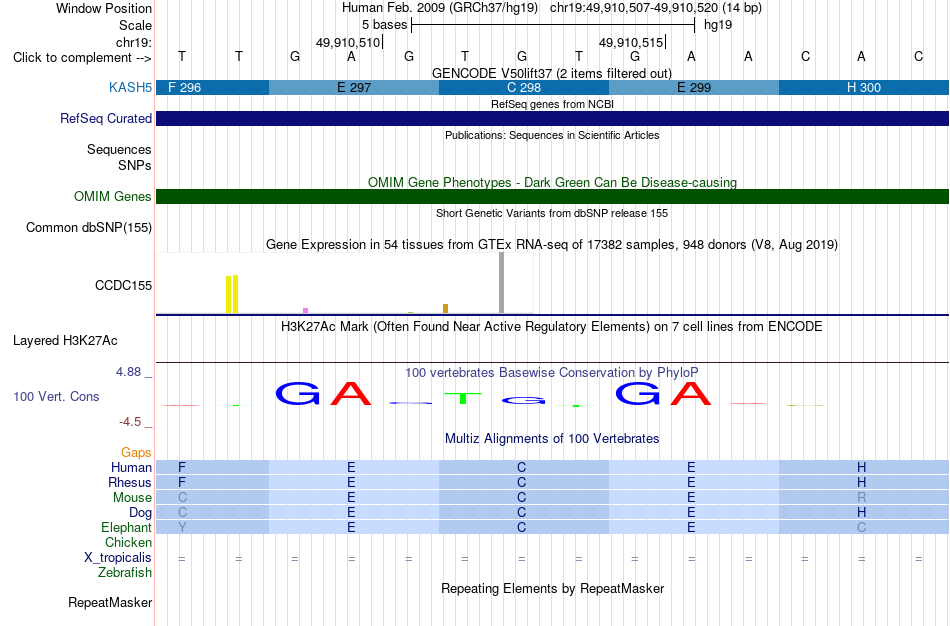Click the GTEx Gene Expression track title
The image size is (950, 626).
coord(552,244)
